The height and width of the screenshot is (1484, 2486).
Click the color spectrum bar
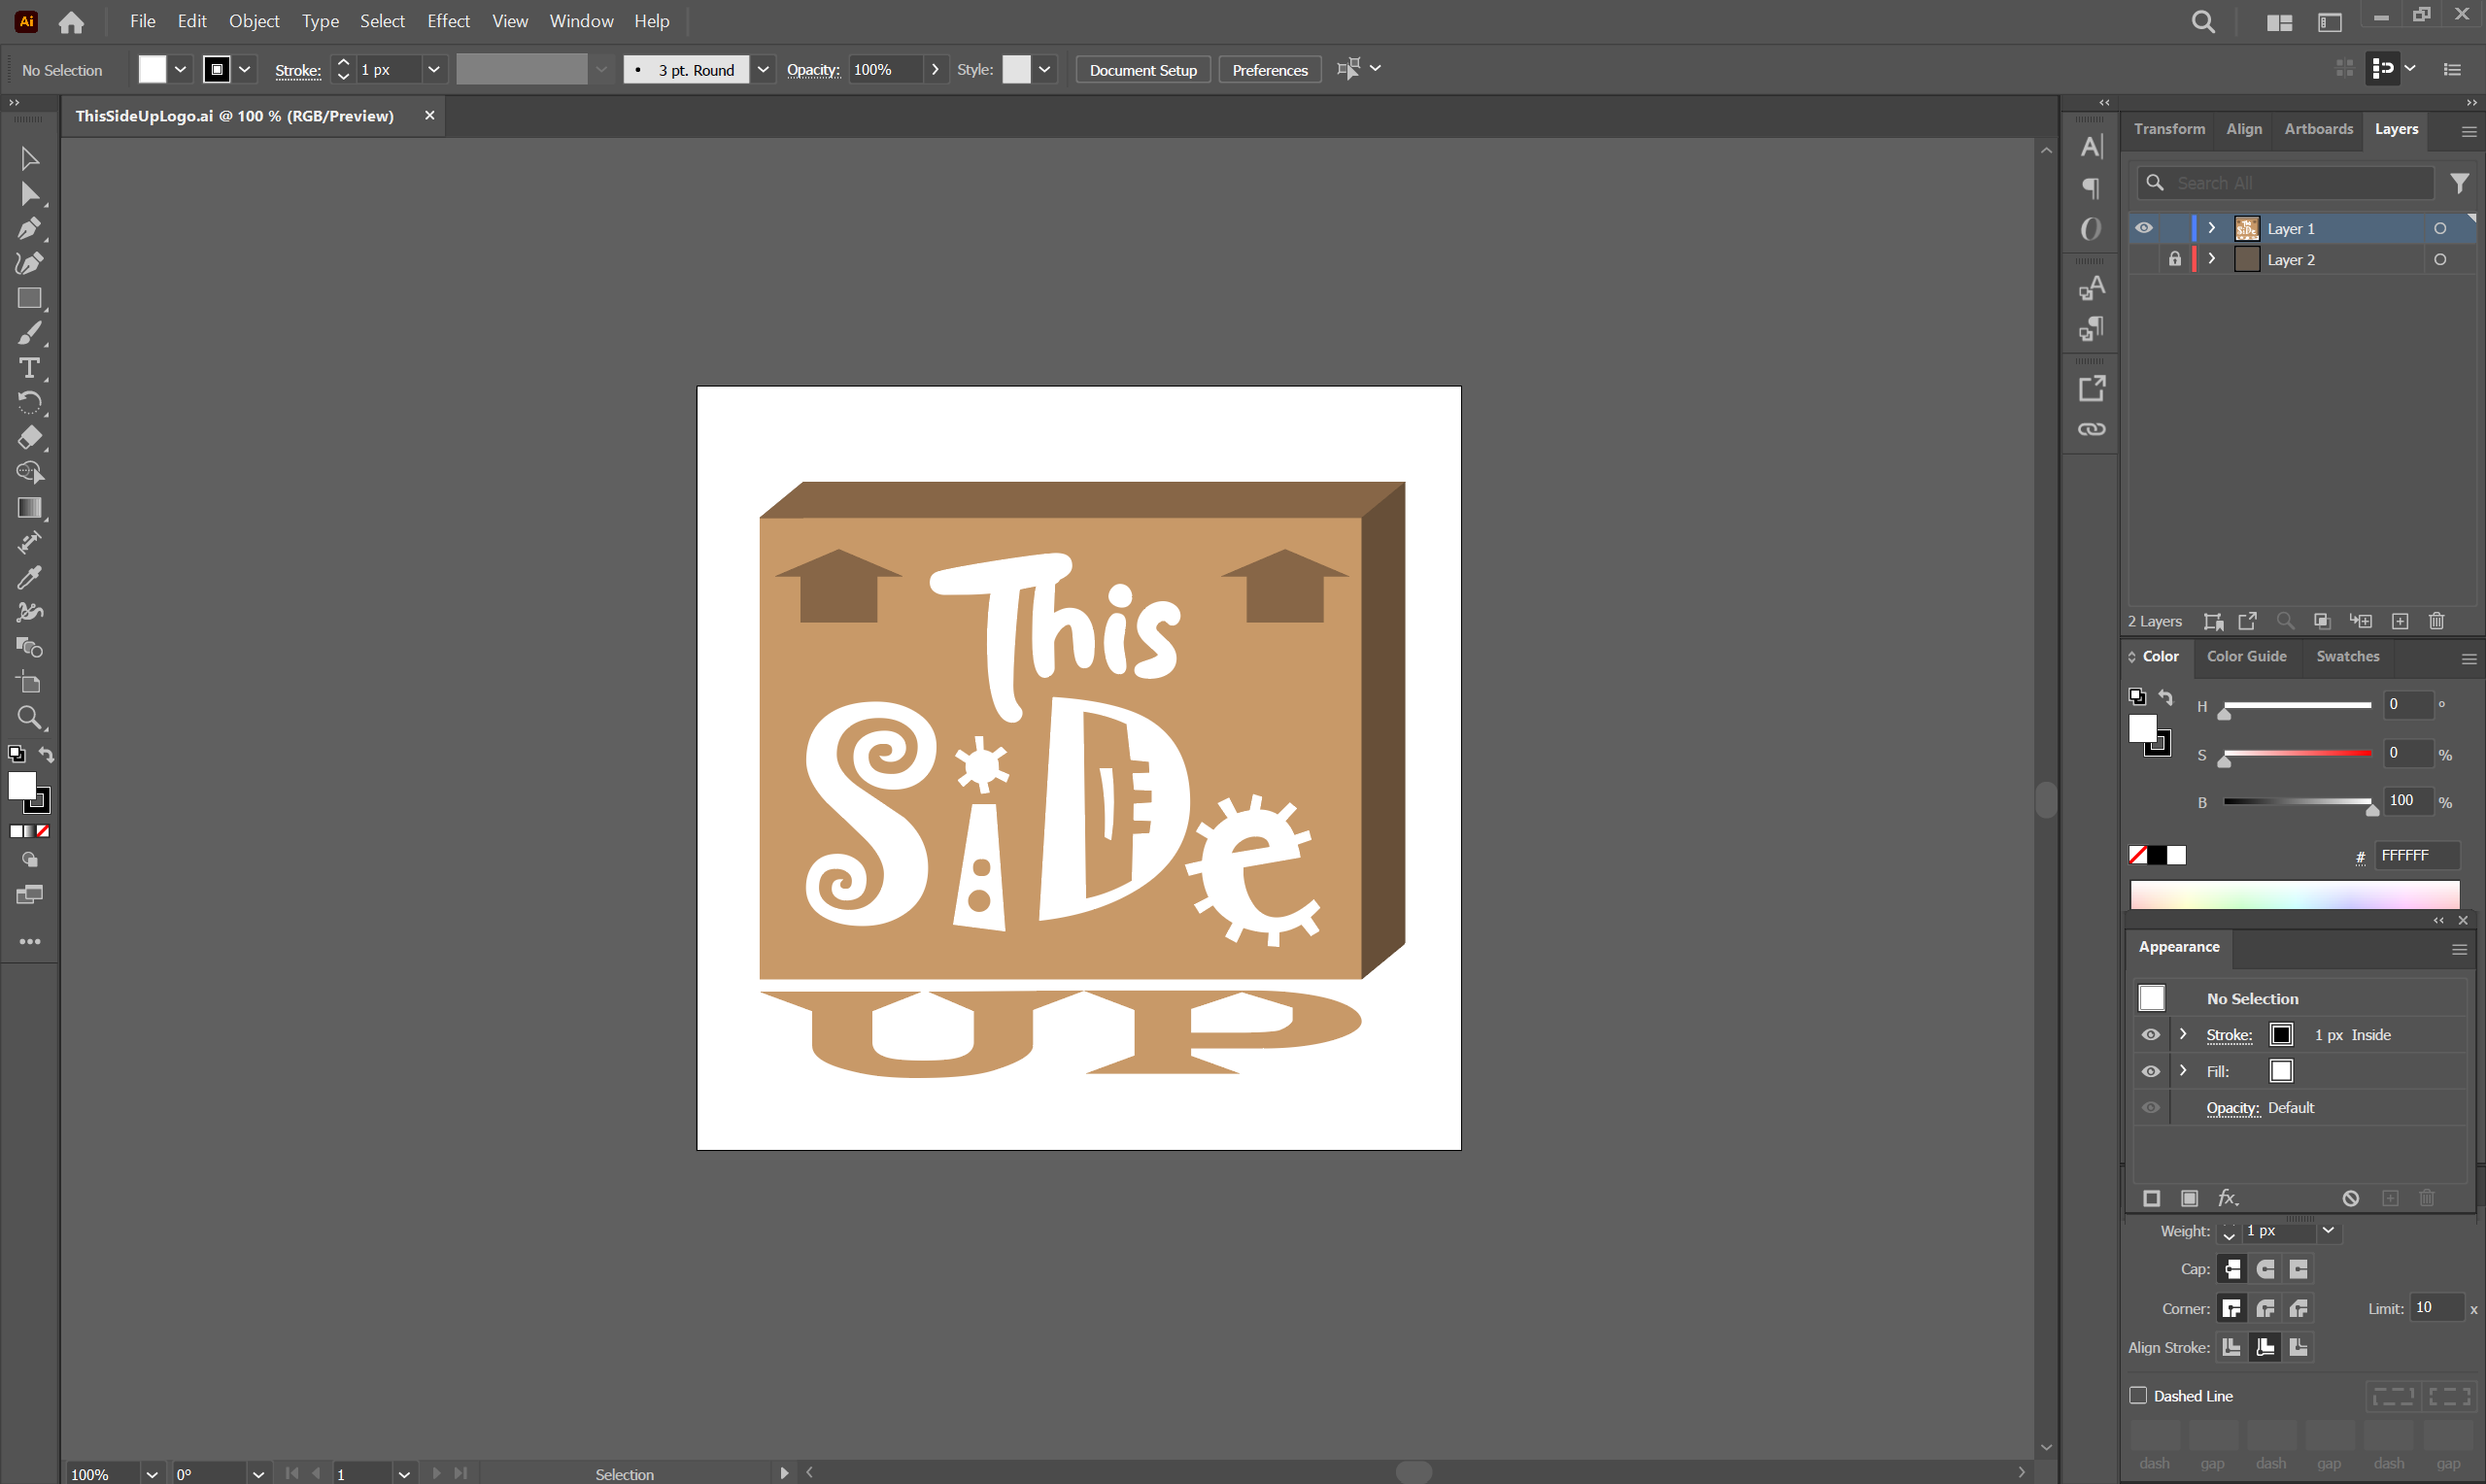(x=2293, y=894)
